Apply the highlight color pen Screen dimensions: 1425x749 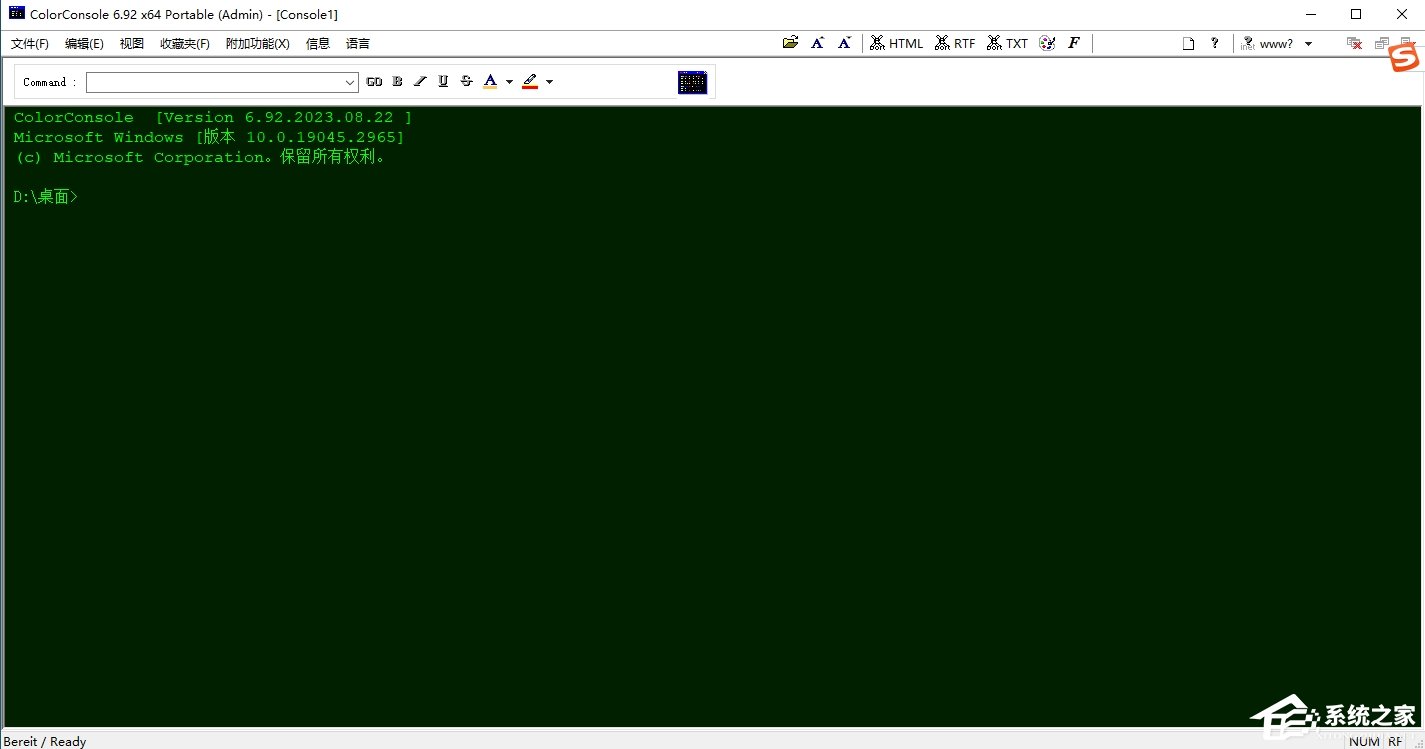click(x=530, y=82)
